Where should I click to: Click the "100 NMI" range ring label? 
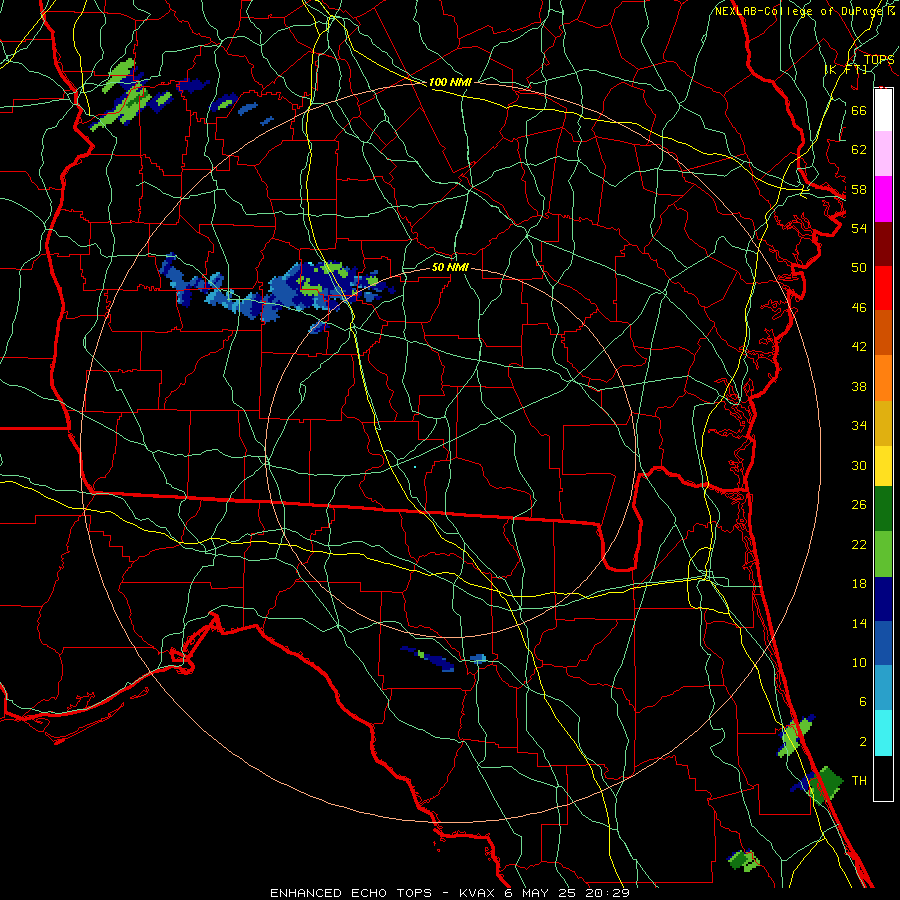[x=450, y=82]
